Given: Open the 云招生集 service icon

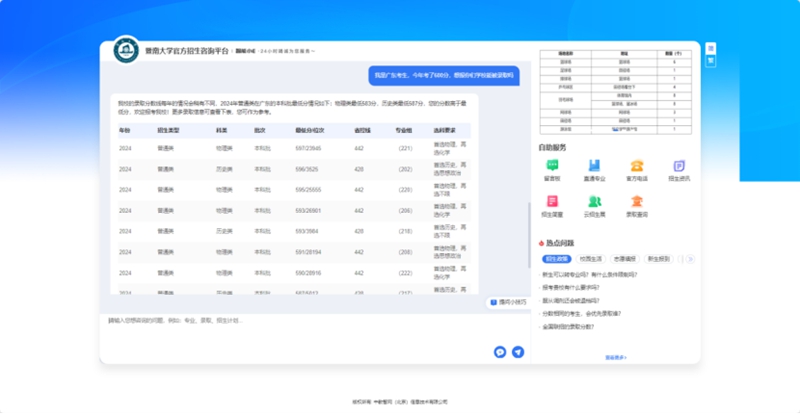Looking at the screenshot, I should coord(594,203).
